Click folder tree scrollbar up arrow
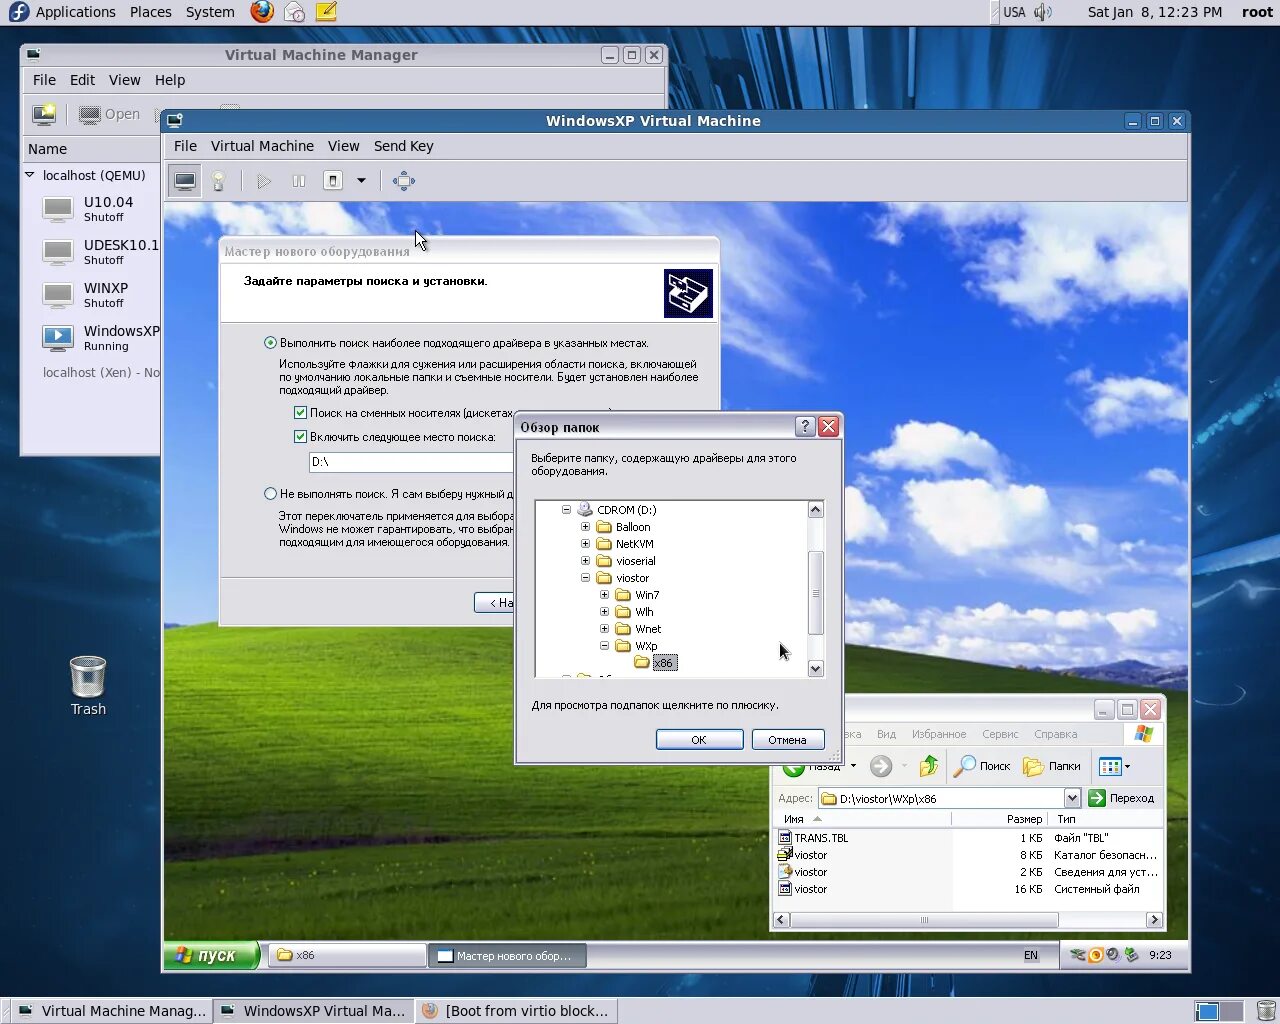The height and width of the screenshot is (1024, 1280). click(815, 510)
